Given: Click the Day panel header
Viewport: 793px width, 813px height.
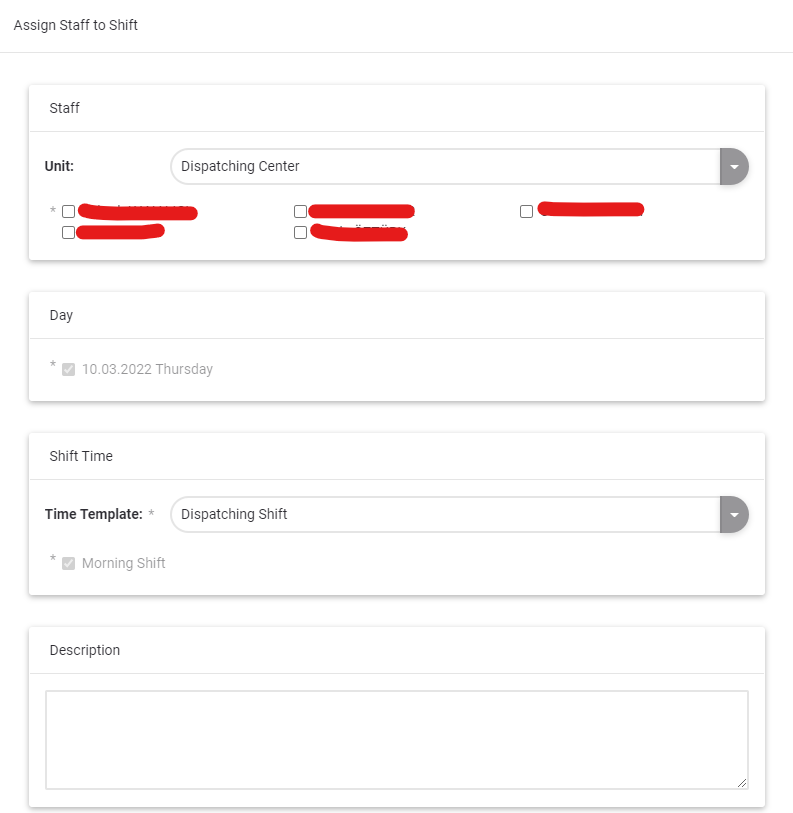Looking at the screenshot, I should (62, 315).
